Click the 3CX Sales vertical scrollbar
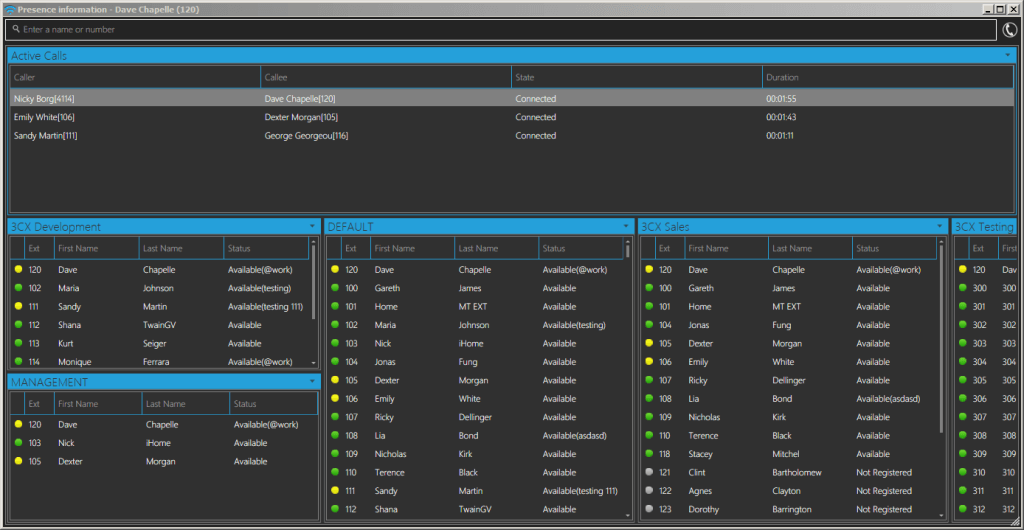 click(x=941, y=336)
